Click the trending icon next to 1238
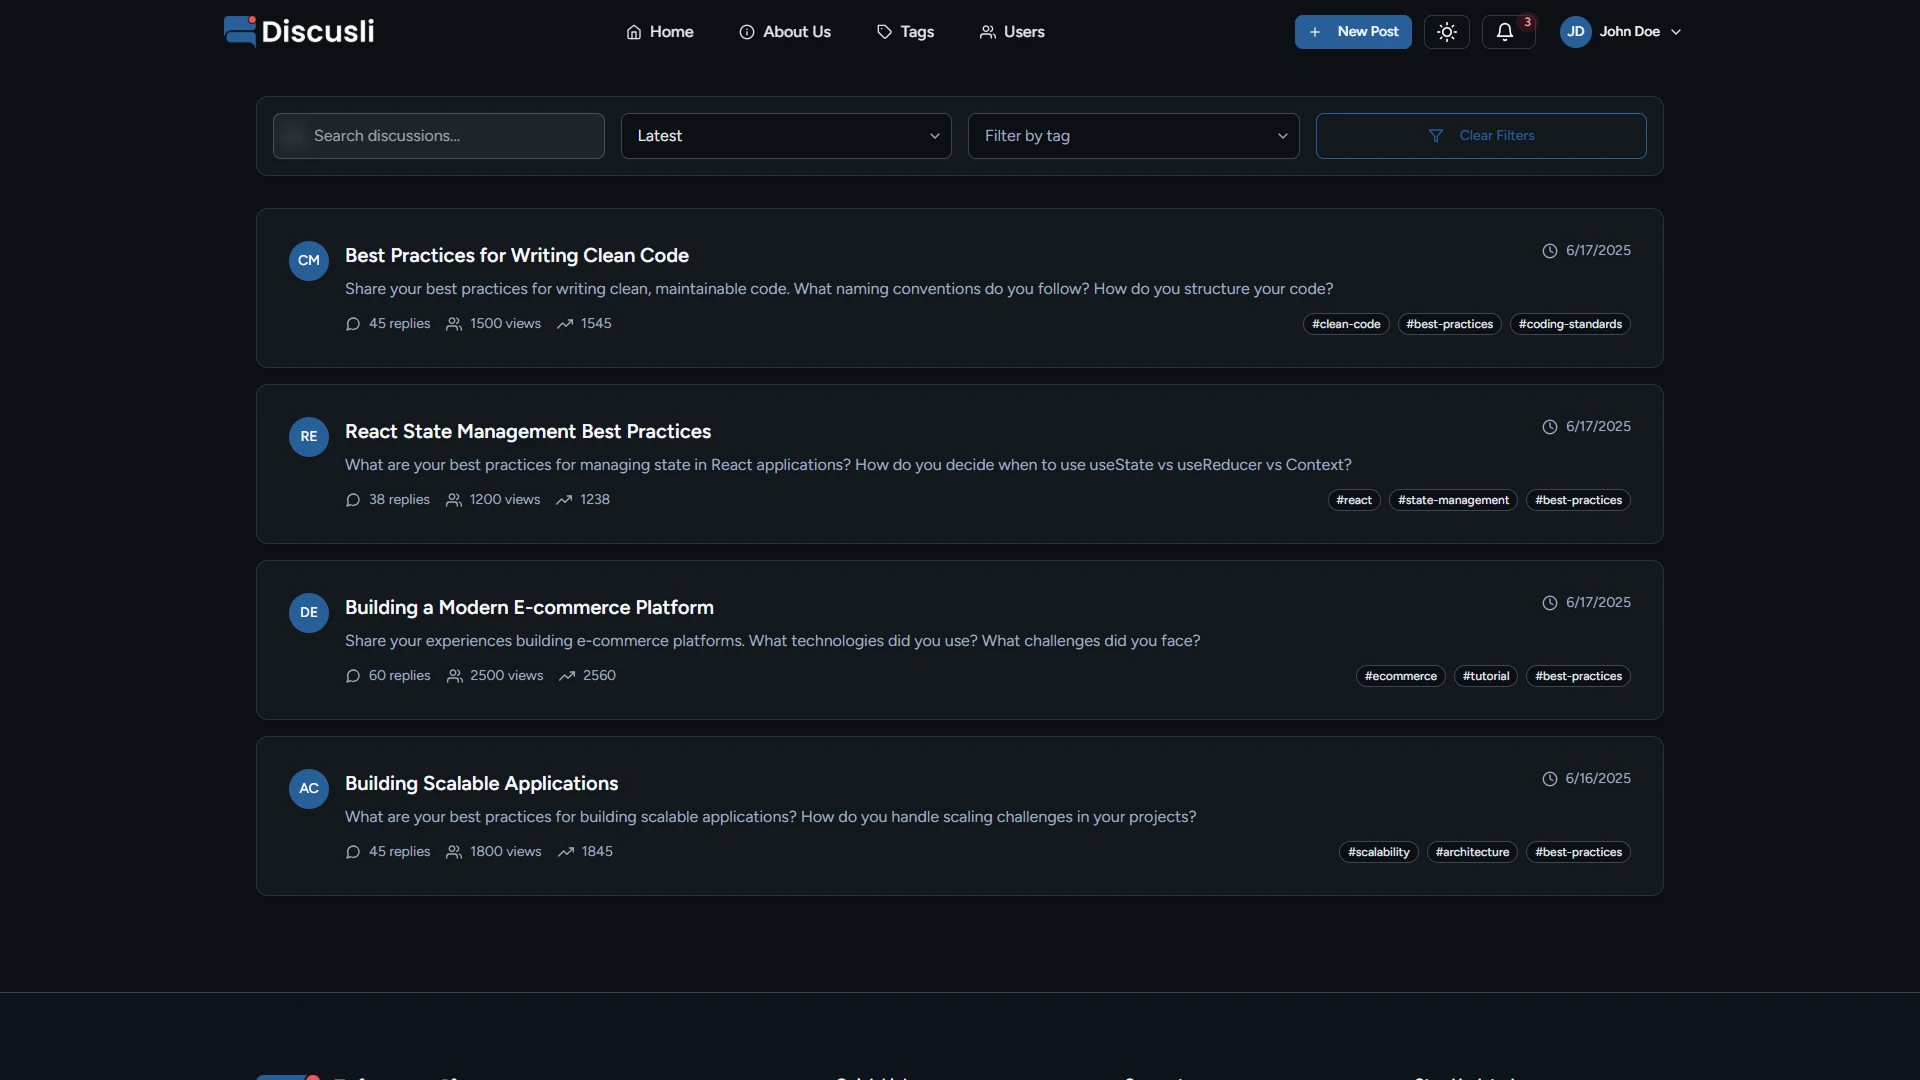 [564, 500]
